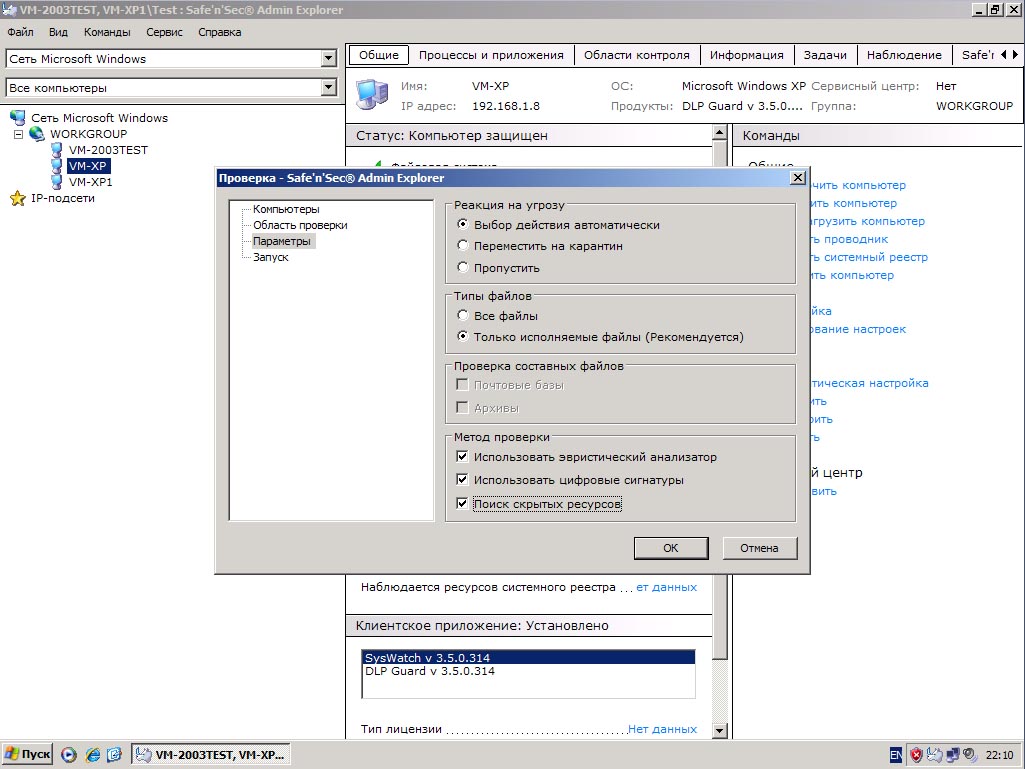Screen dimensions: 1025x769
Task: Click the Microsoft Windows network tree icon
Action: pos(18,118)
